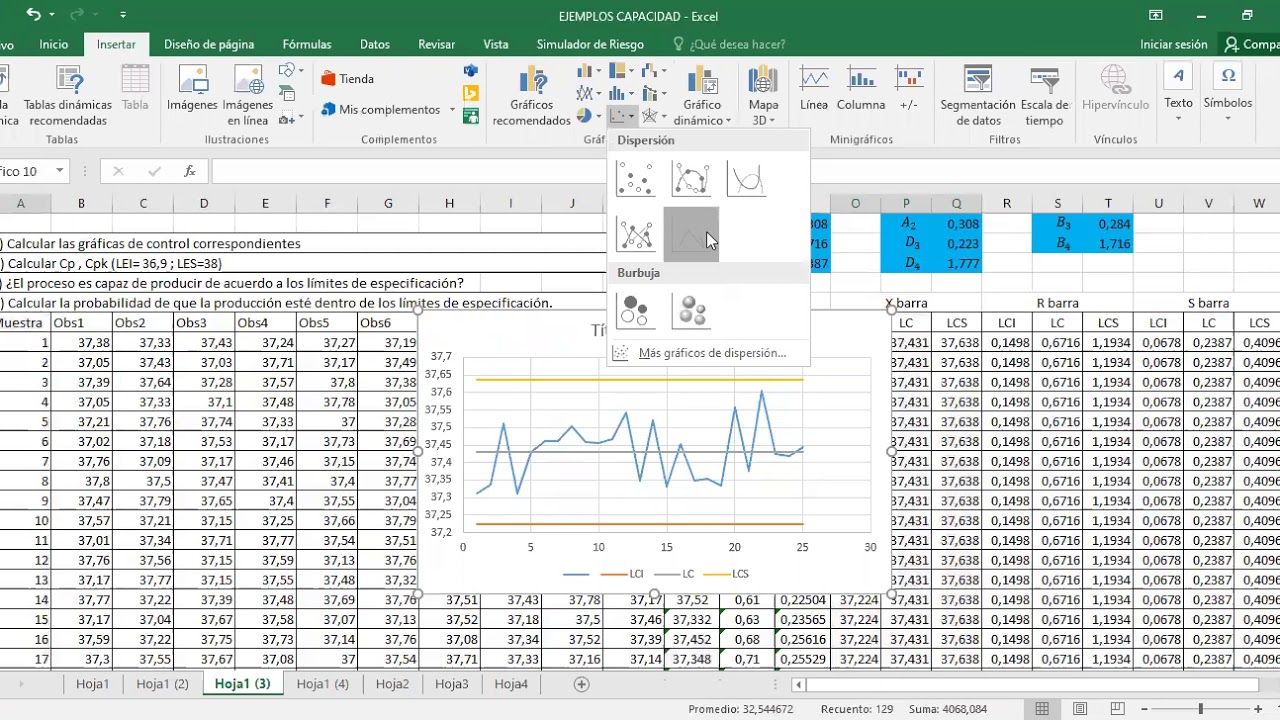
Task: Expand the Símbolos group dropdown
Action: point(1228,118)
